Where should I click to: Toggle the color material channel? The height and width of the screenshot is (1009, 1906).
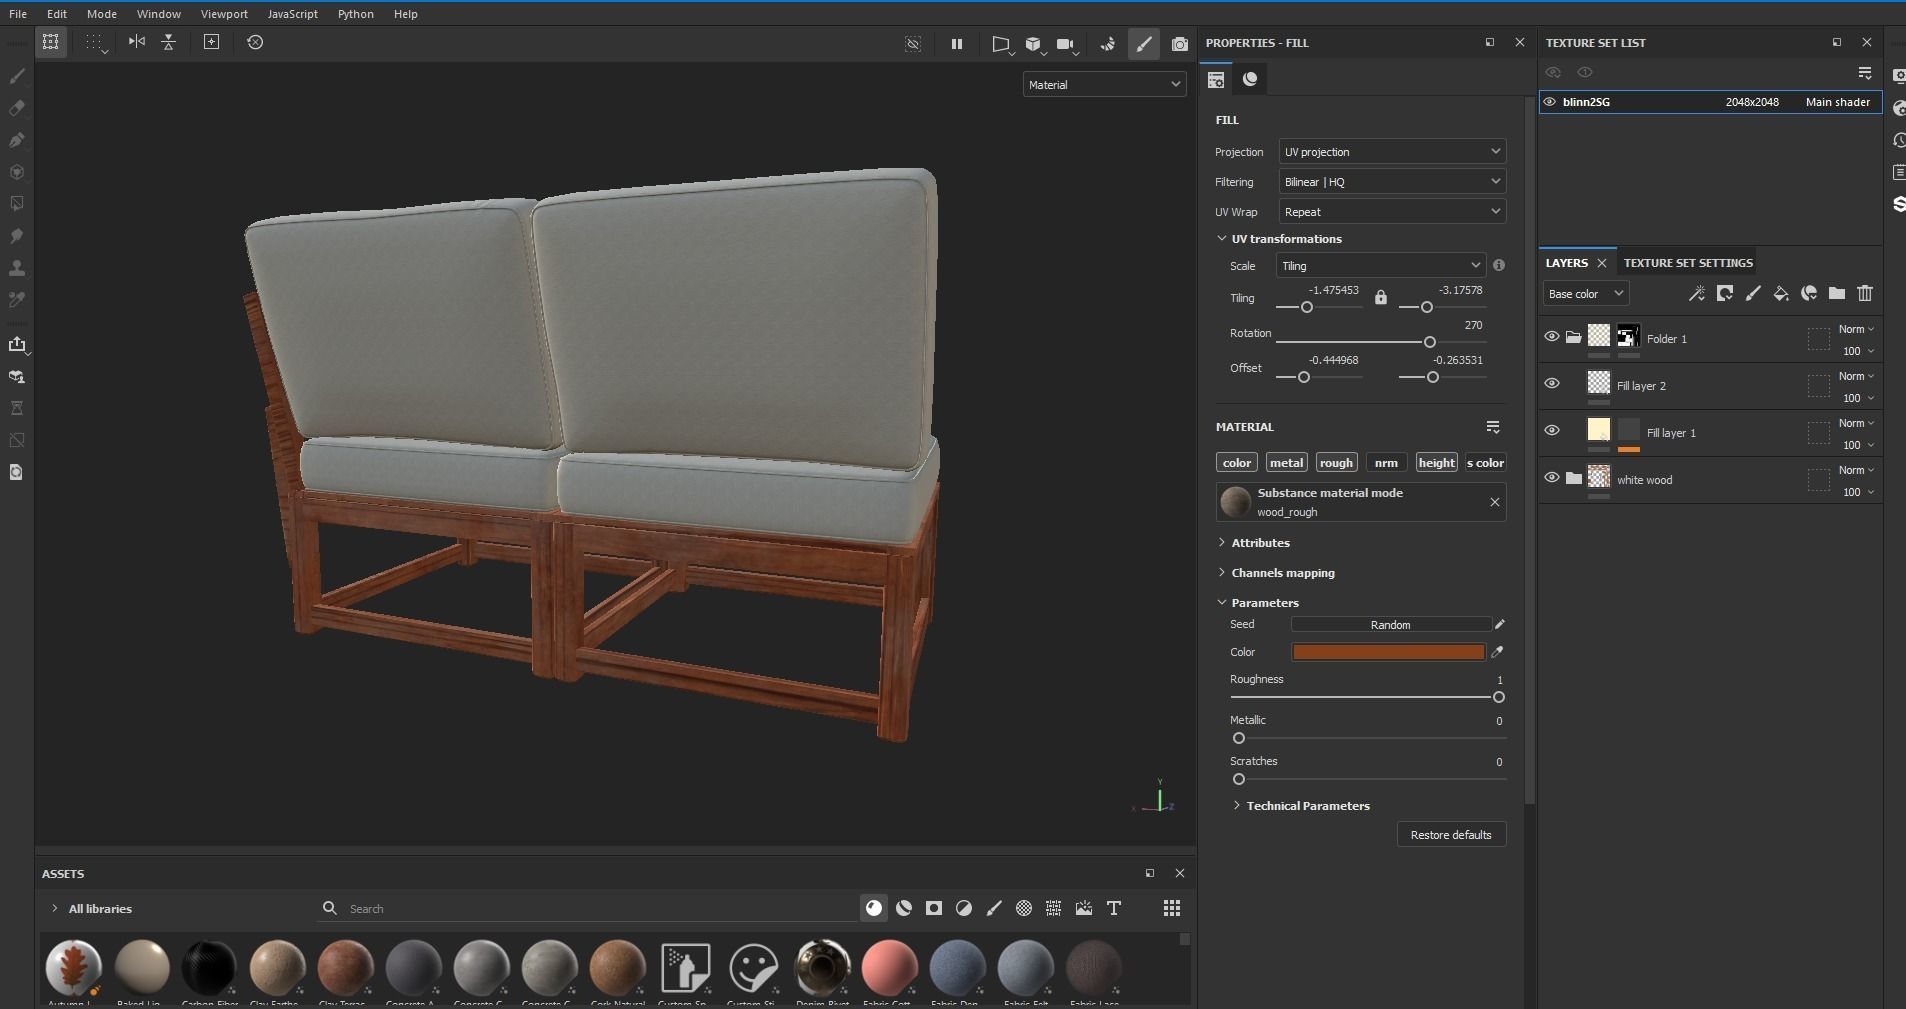pos(1237,463)
